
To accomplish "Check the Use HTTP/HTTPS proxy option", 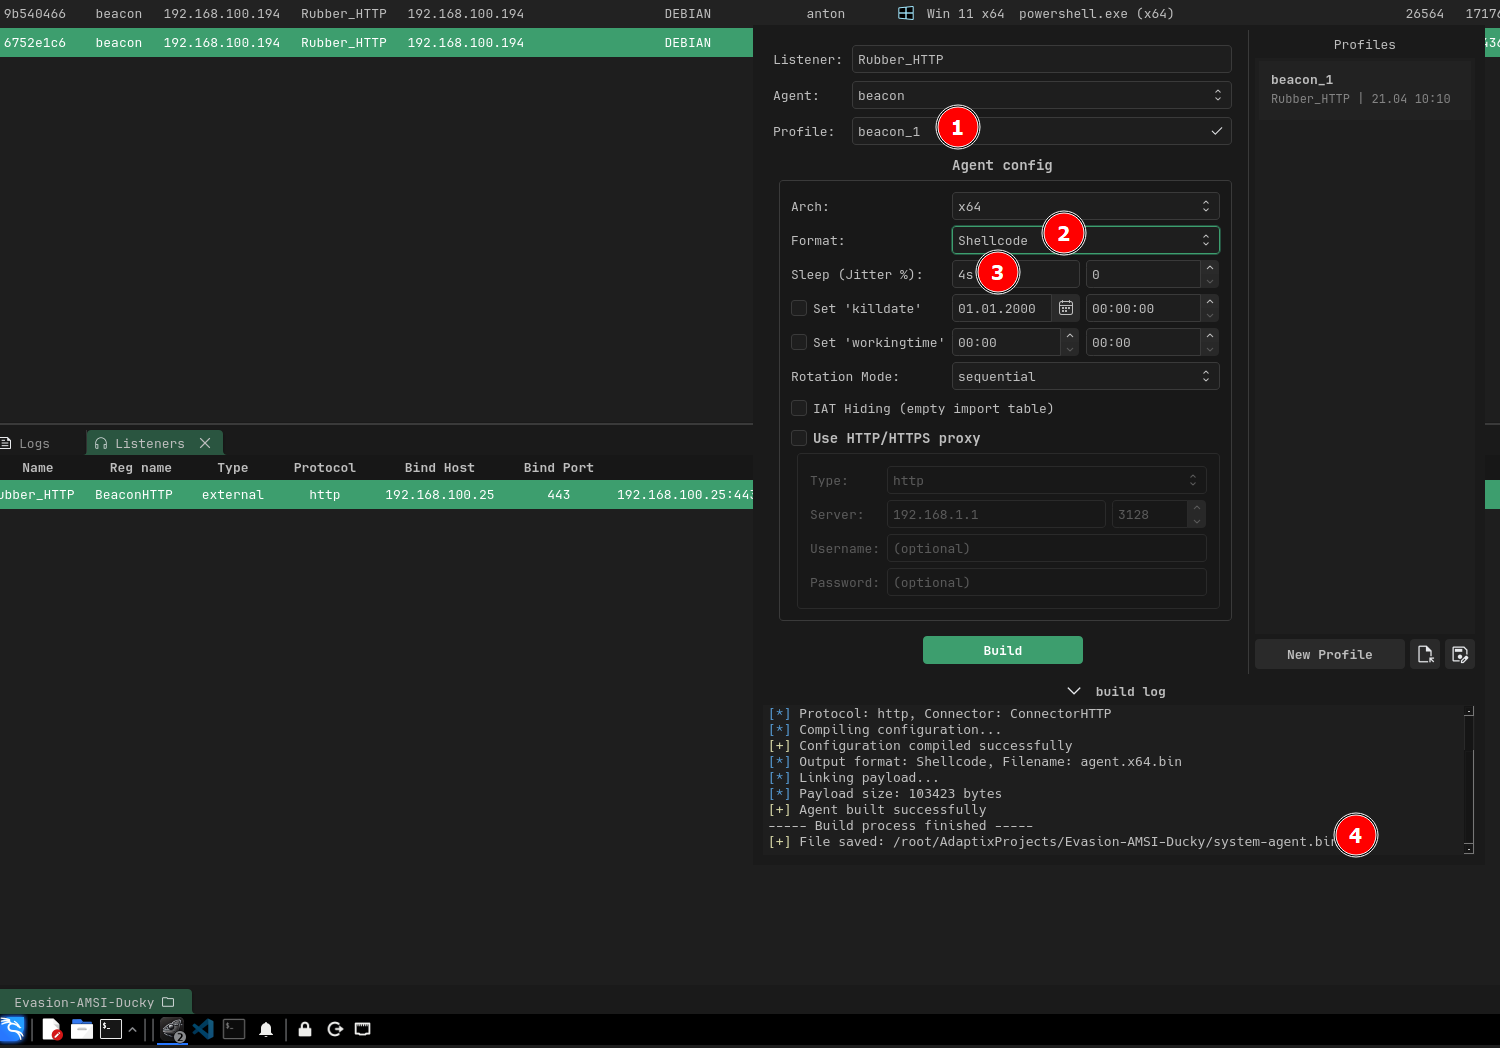I will pos(799,438).
